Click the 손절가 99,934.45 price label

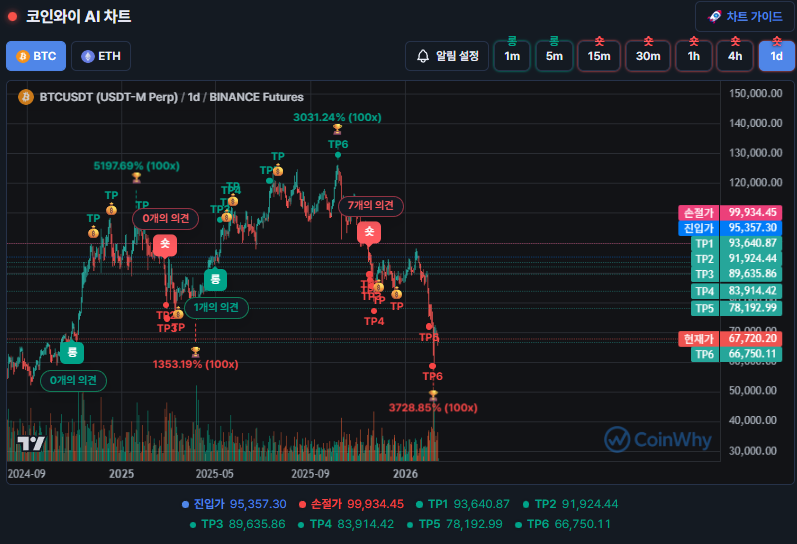click(x=729, y=212)
